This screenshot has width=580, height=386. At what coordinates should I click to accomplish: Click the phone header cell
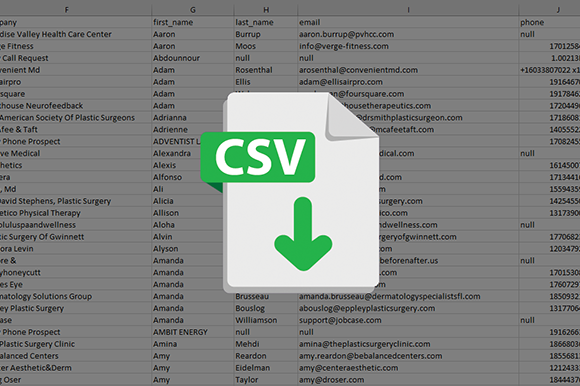click(x=549, y=22)
